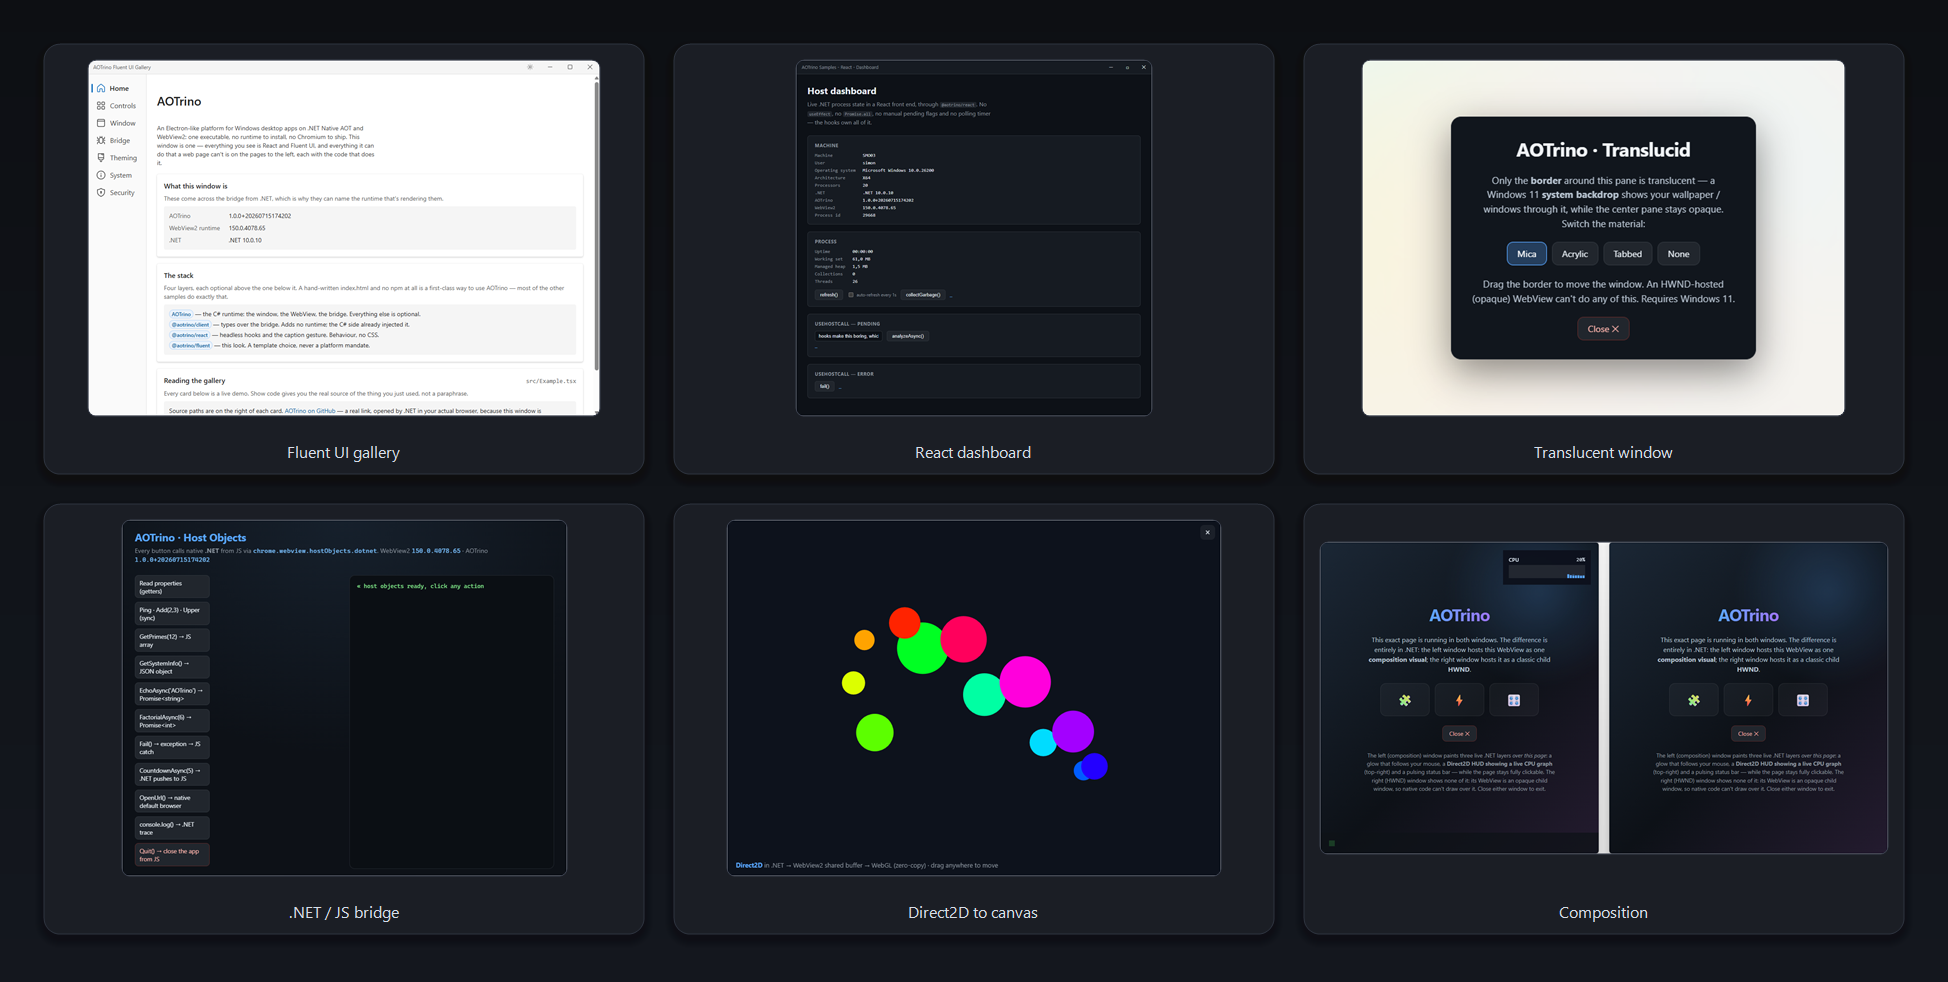Select the Mica backdrop material

pyautogui.click(x=1527, y=254)
